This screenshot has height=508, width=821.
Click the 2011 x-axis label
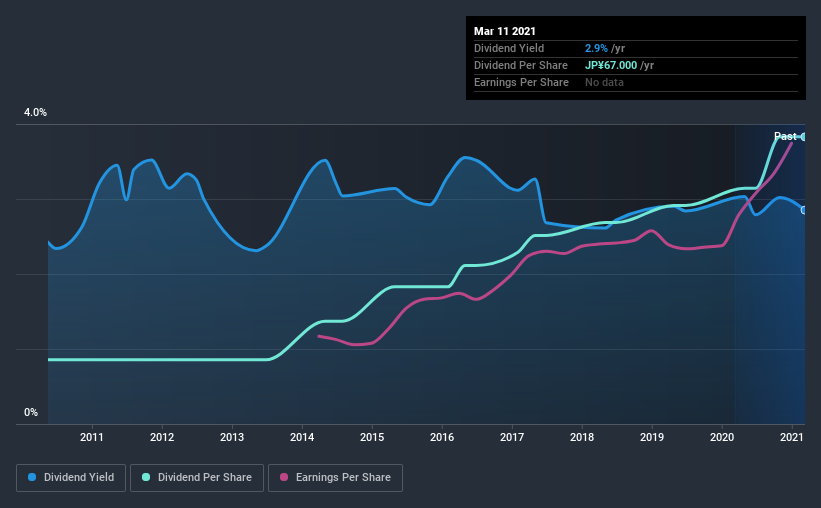click(92, 437)
